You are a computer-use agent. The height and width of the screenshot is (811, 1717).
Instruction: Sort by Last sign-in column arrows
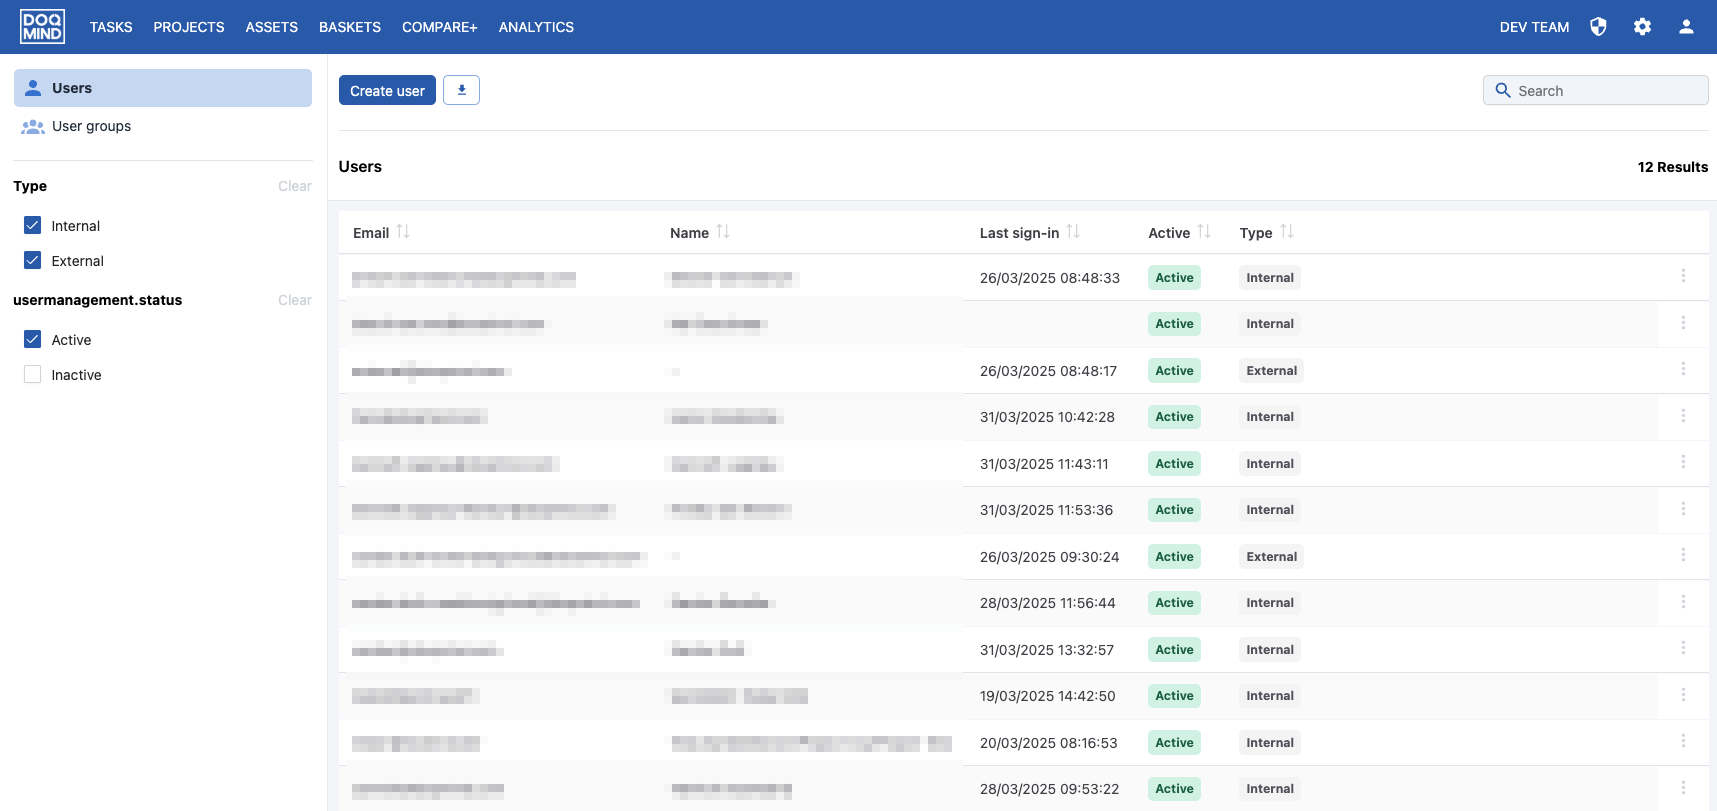point(1073,232)
